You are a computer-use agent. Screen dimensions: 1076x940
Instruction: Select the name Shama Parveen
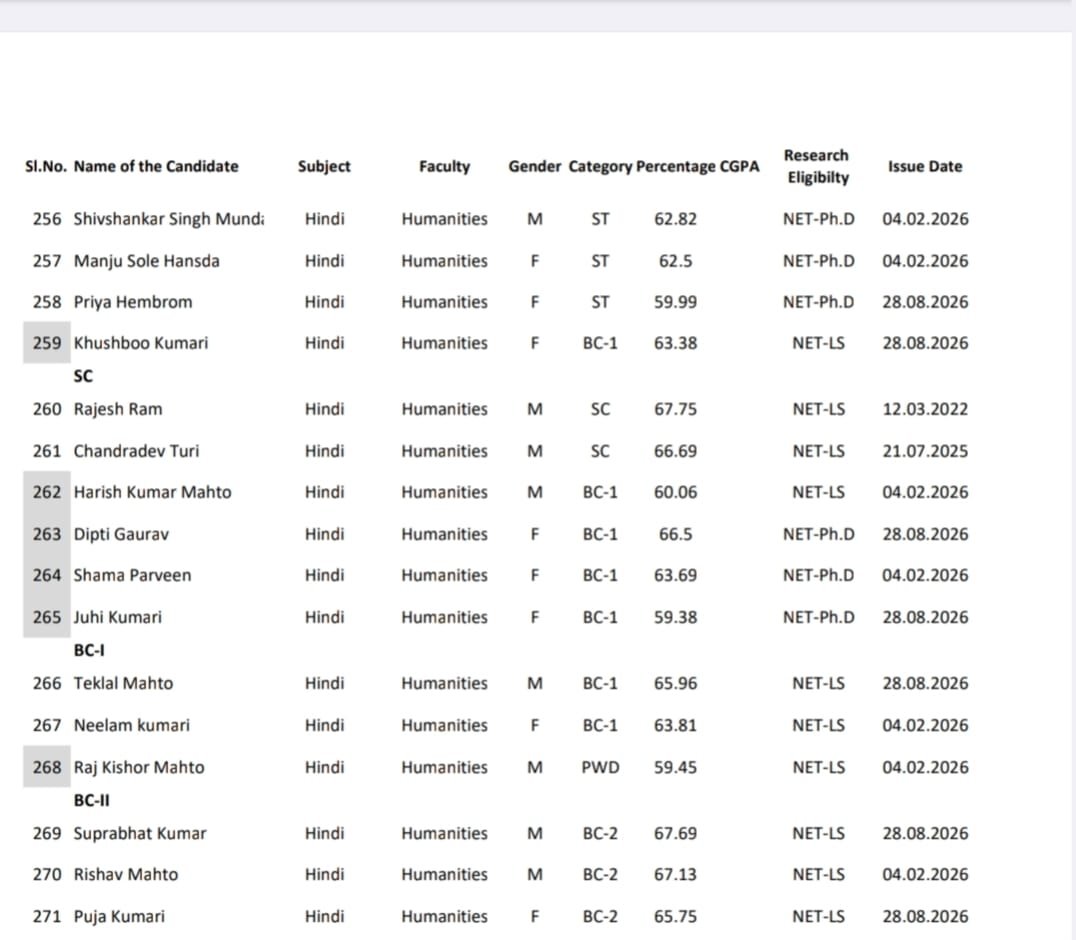pos(132,575)
